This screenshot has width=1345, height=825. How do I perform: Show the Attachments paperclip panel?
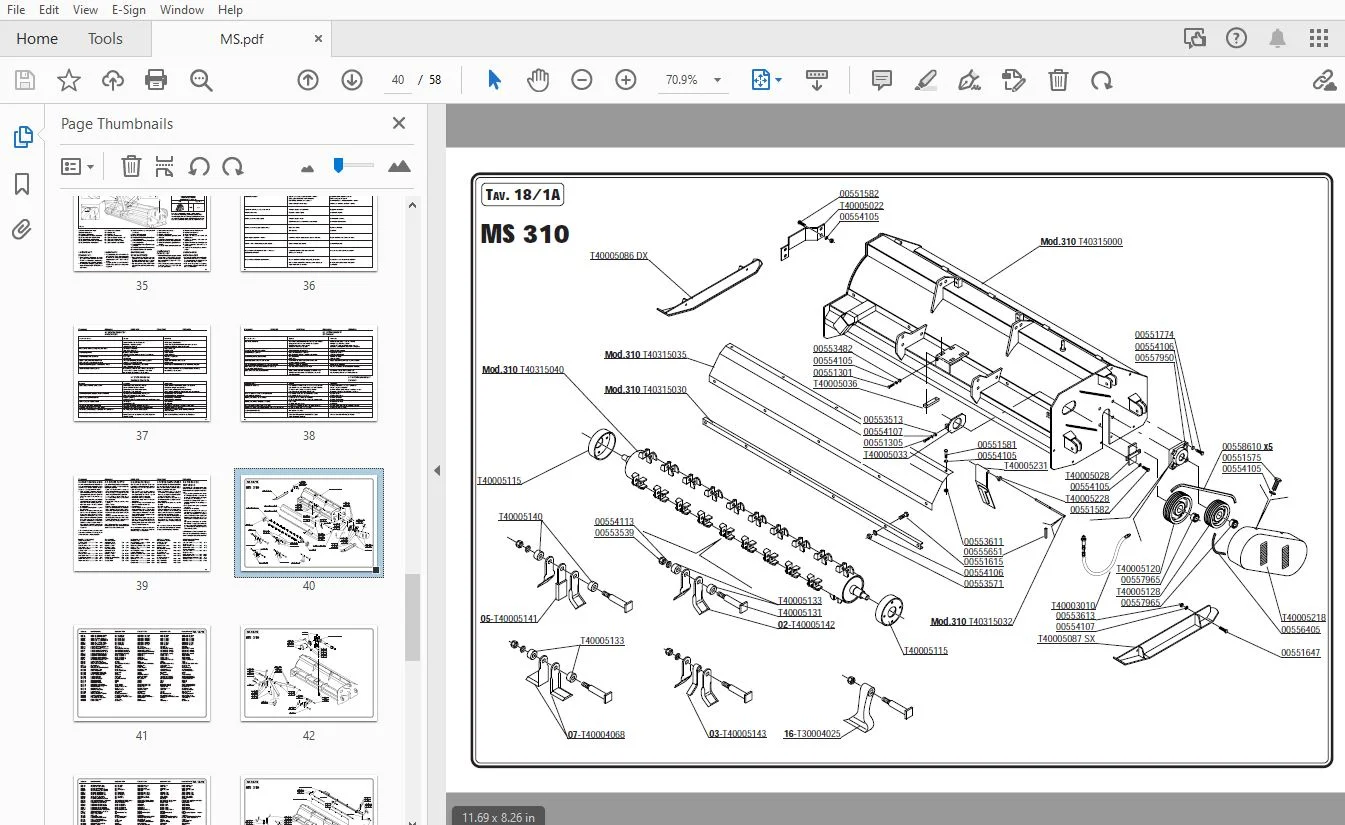(22, 230)
